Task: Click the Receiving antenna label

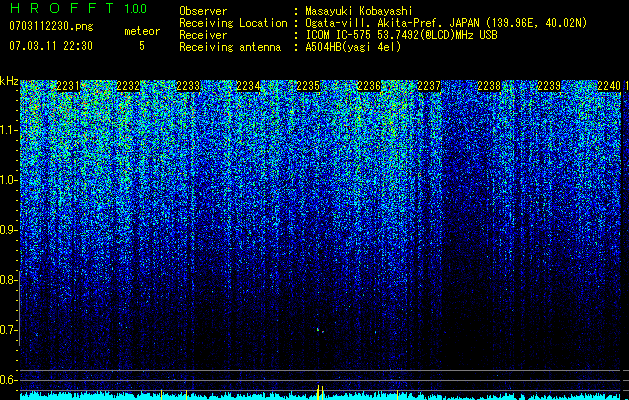Action: (230, 47)
